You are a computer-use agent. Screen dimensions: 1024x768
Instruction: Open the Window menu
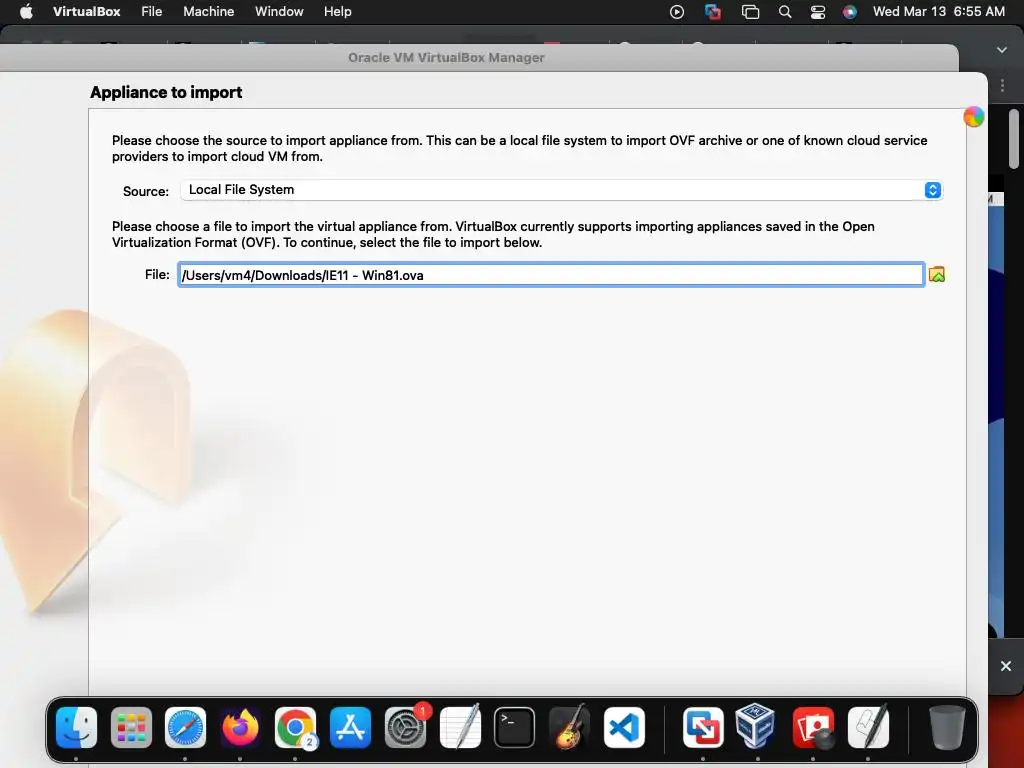point(279,12)
